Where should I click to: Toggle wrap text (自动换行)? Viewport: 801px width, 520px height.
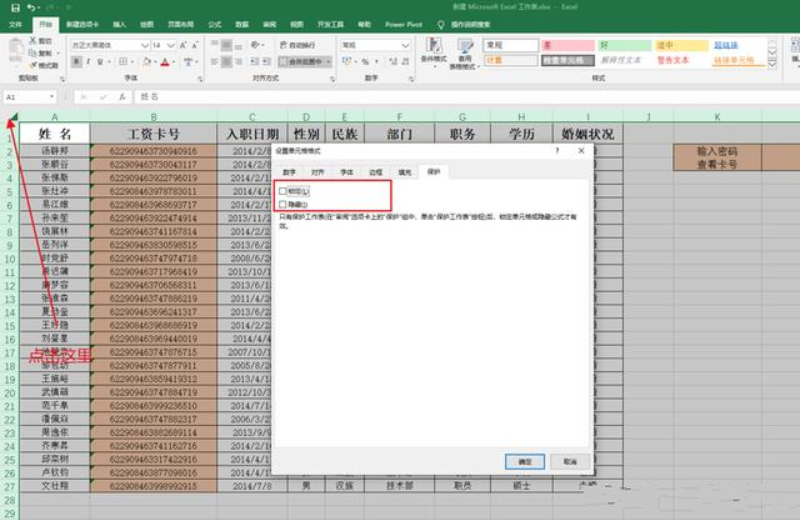tap(297, 45)
